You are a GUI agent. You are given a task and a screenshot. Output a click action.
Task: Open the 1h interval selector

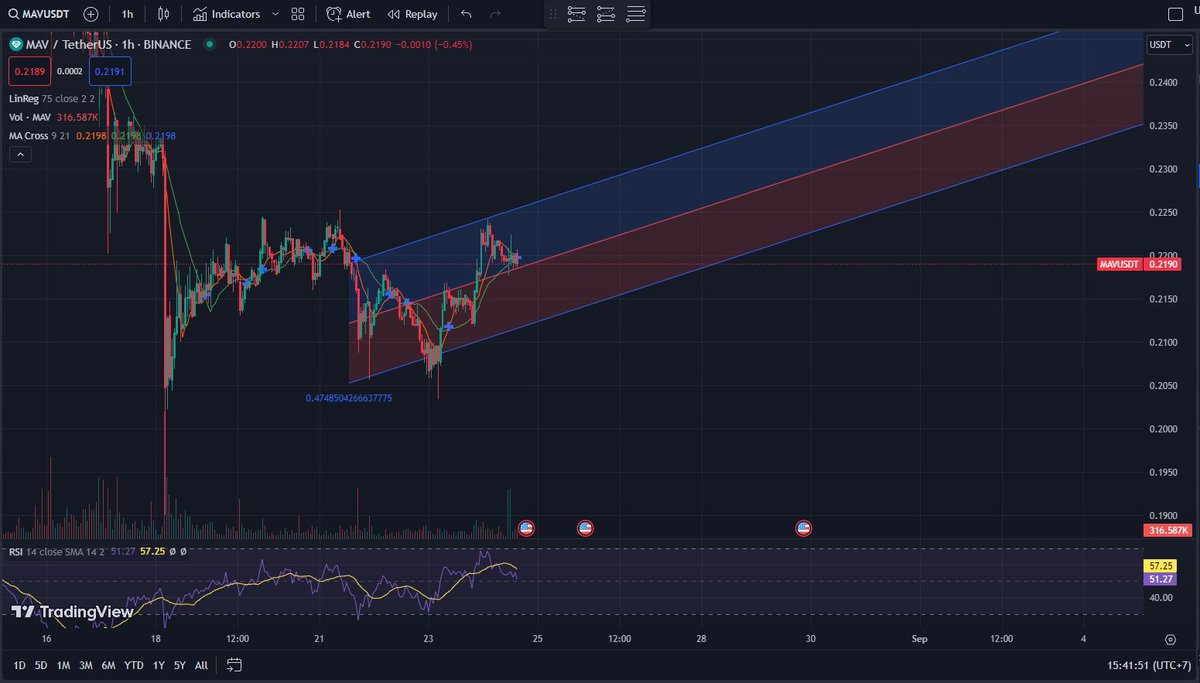pos(127,14)
